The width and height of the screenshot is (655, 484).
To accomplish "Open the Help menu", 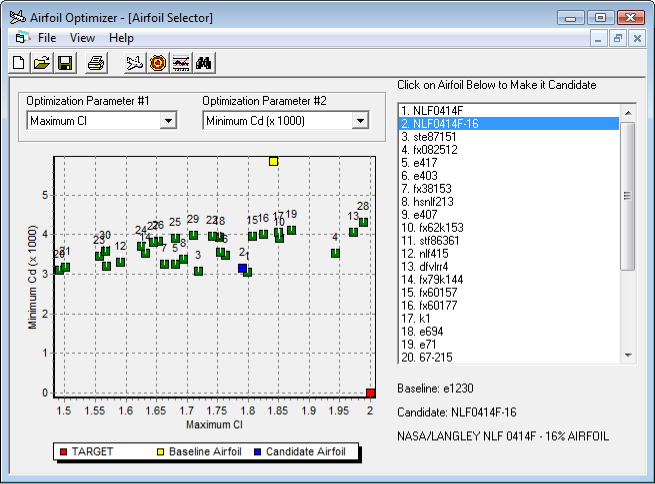I will 121,38.
